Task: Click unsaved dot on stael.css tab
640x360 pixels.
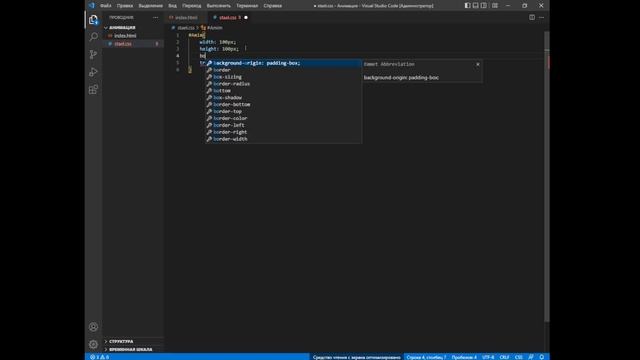Action: 246,18
